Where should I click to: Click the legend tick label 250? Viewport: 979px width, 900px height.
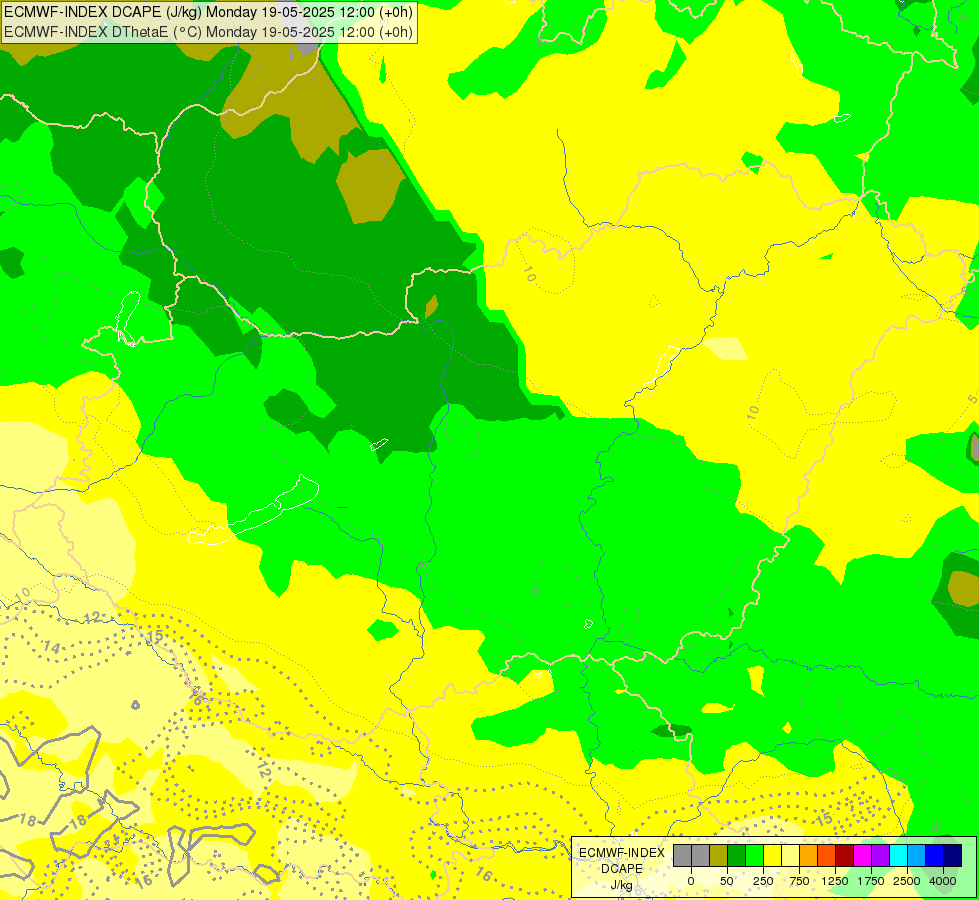pos(763,881)
